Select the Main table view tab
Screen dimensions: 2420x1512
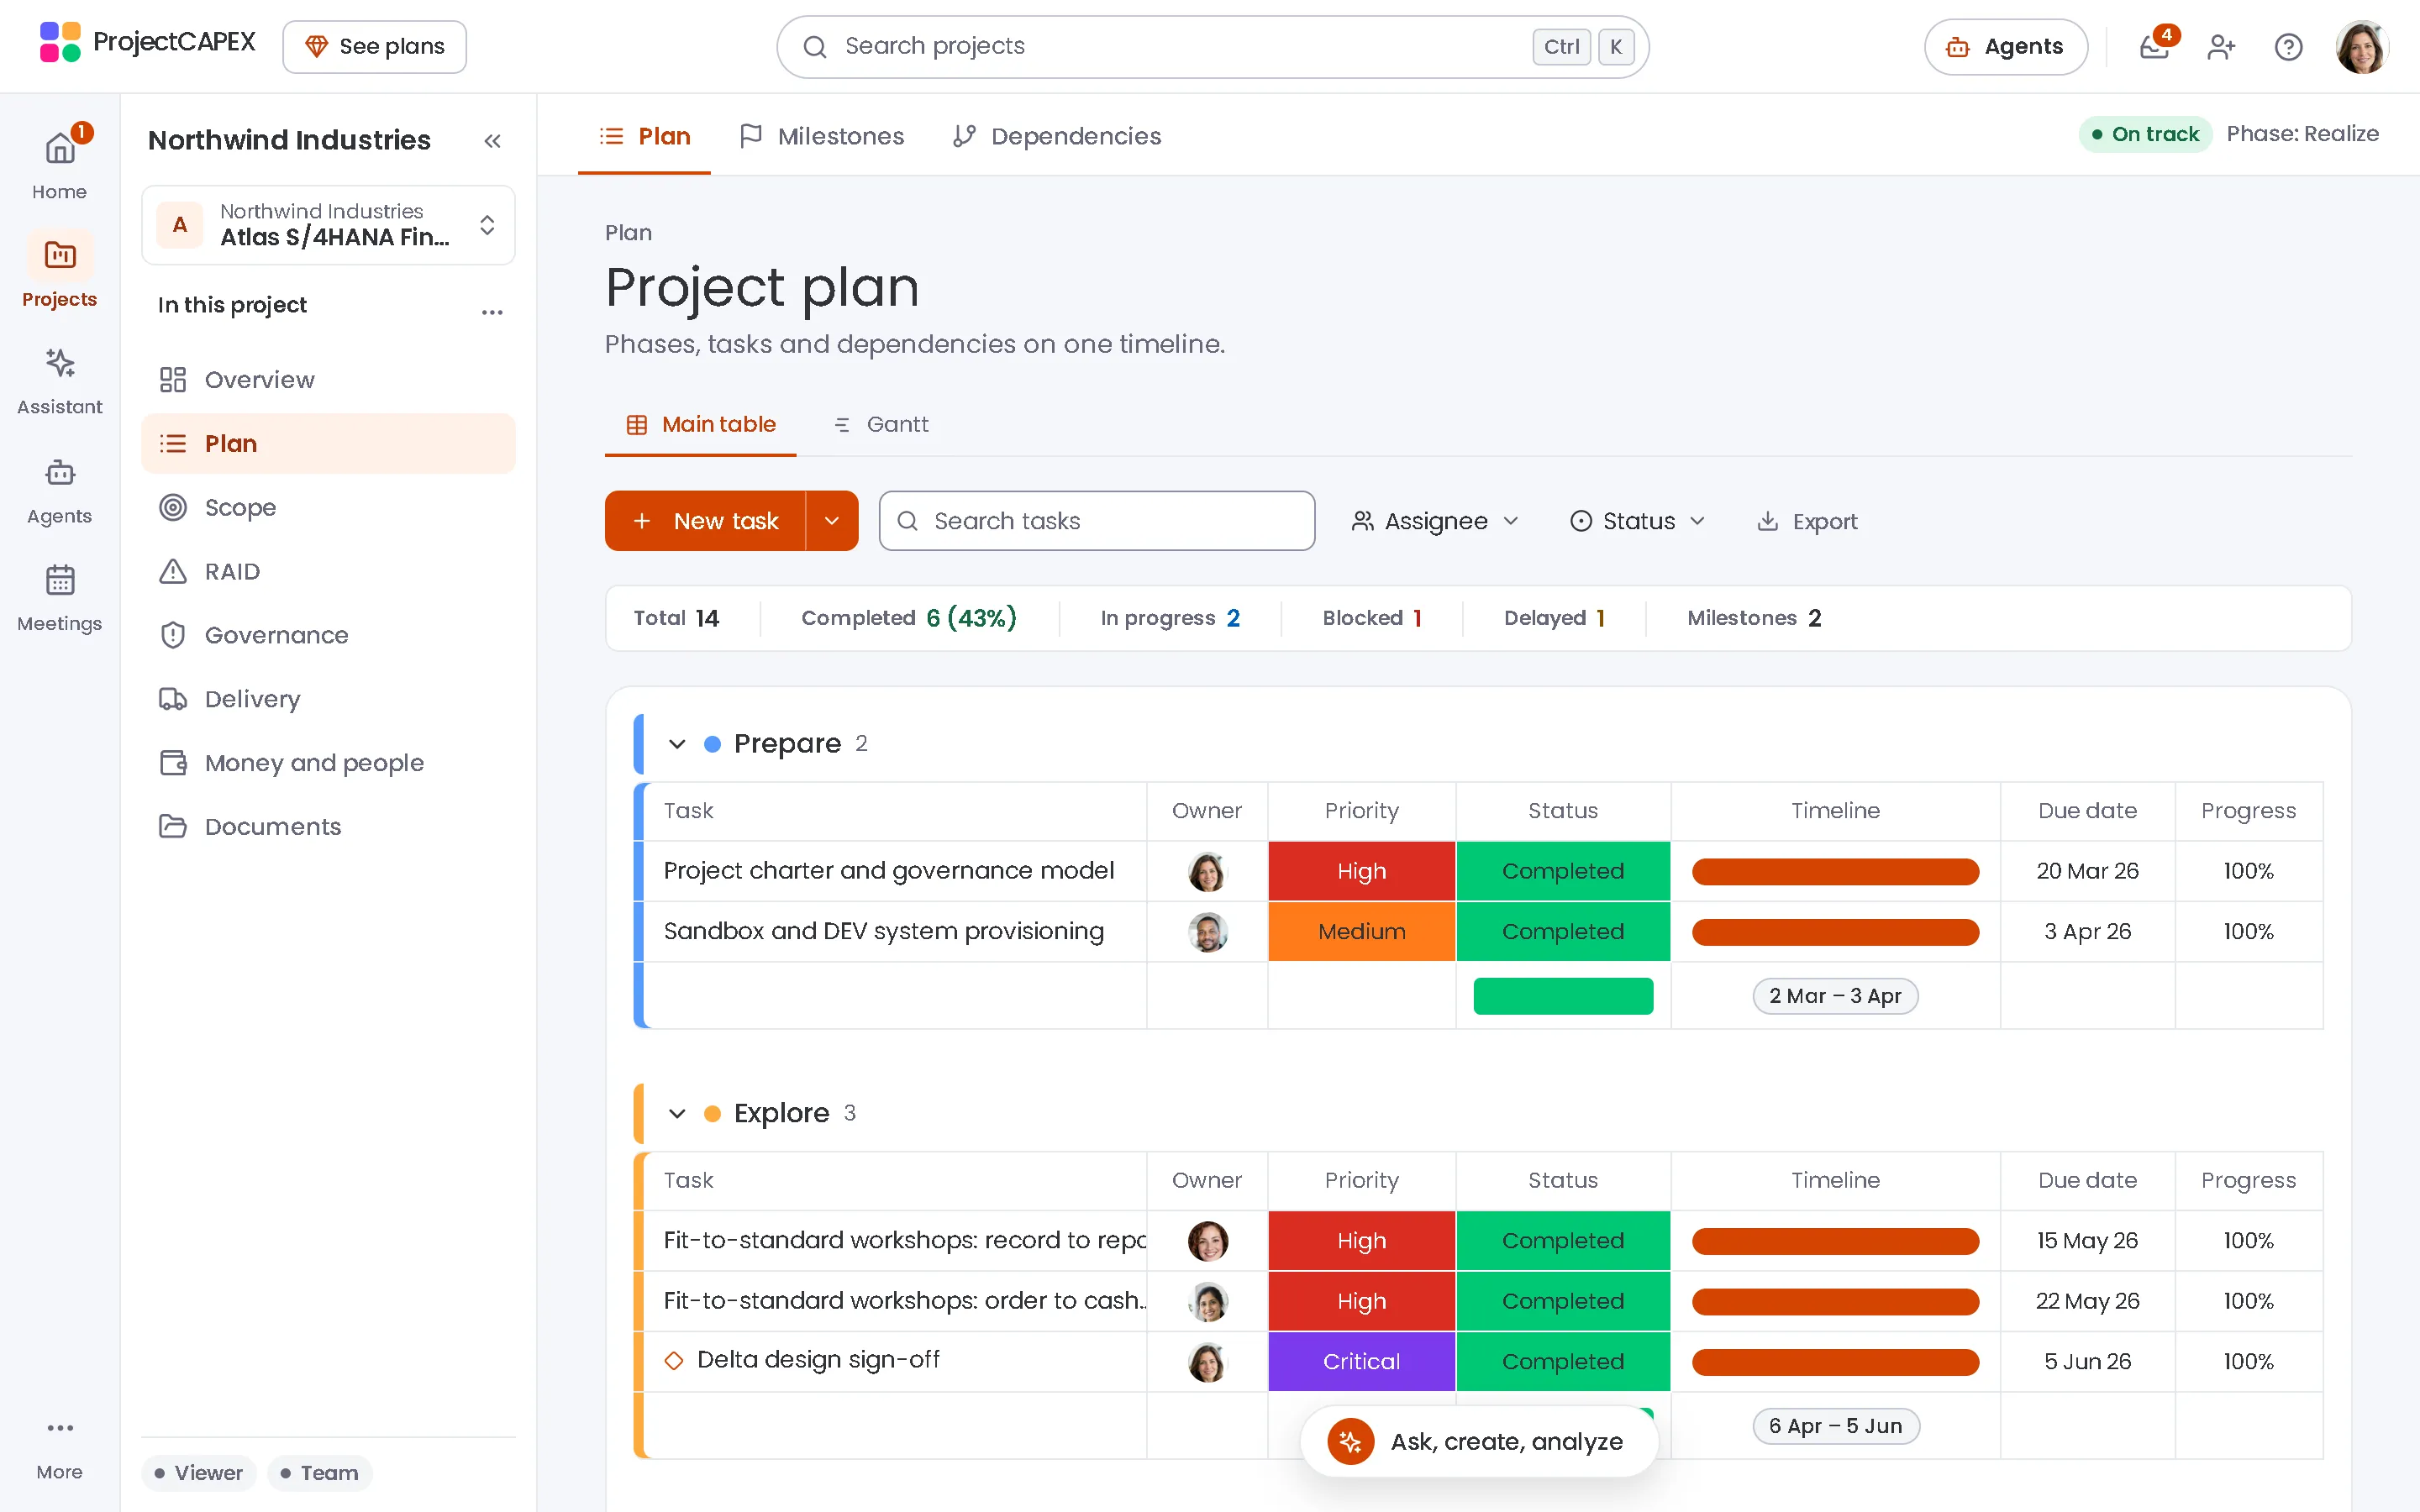(x=701, y=424)
